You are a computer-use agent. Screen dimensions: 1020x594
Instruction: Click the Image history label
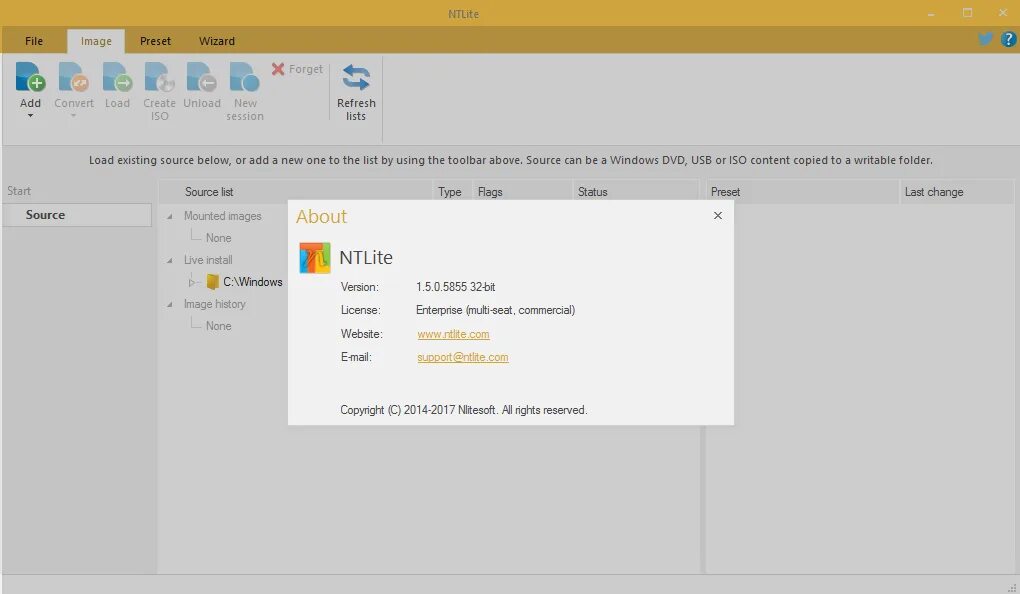(215, 304)
